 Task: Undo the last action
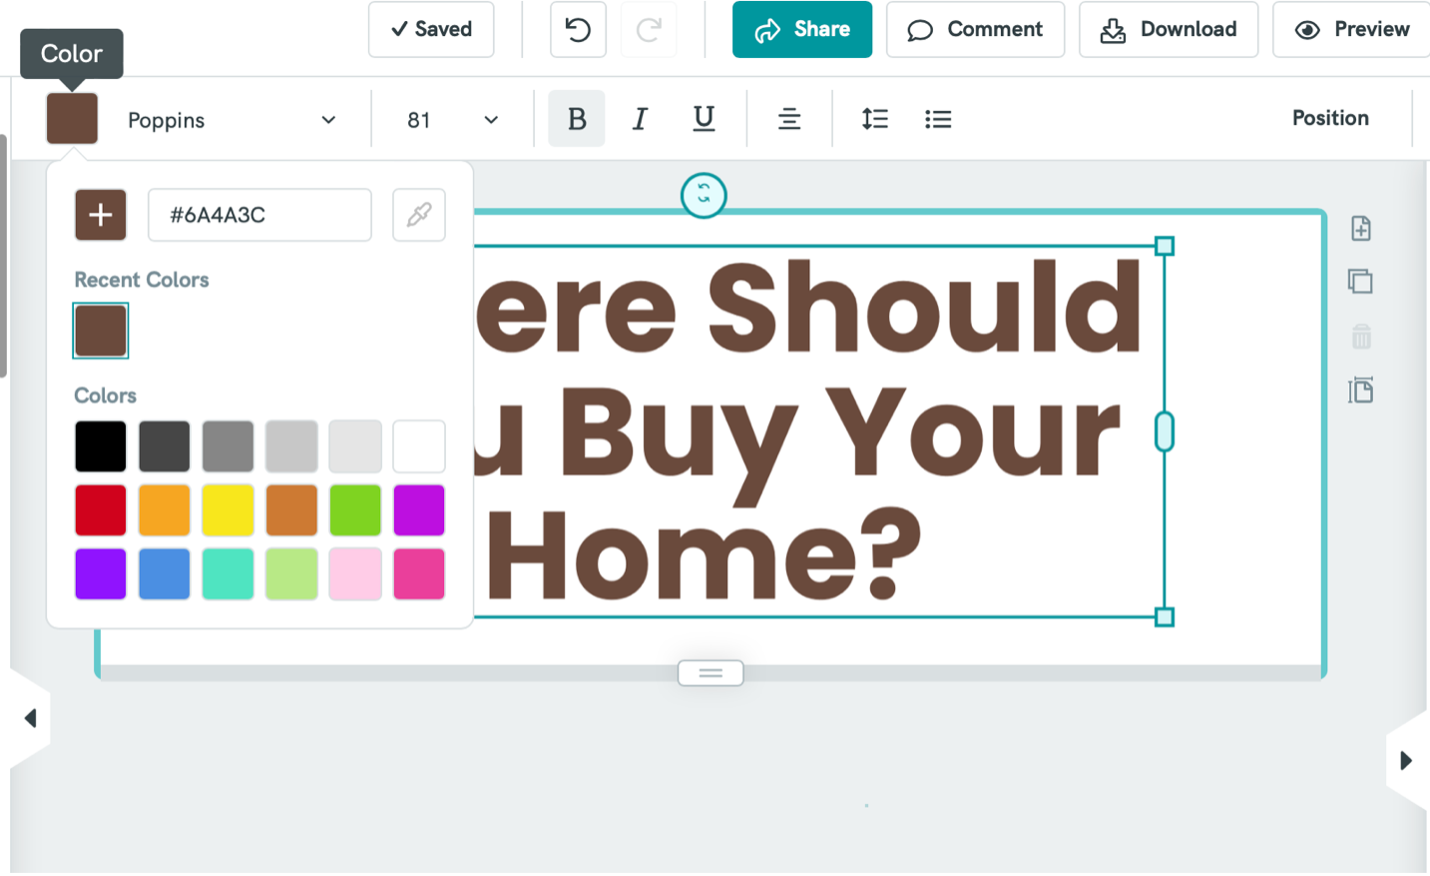(x=578, y=29)
